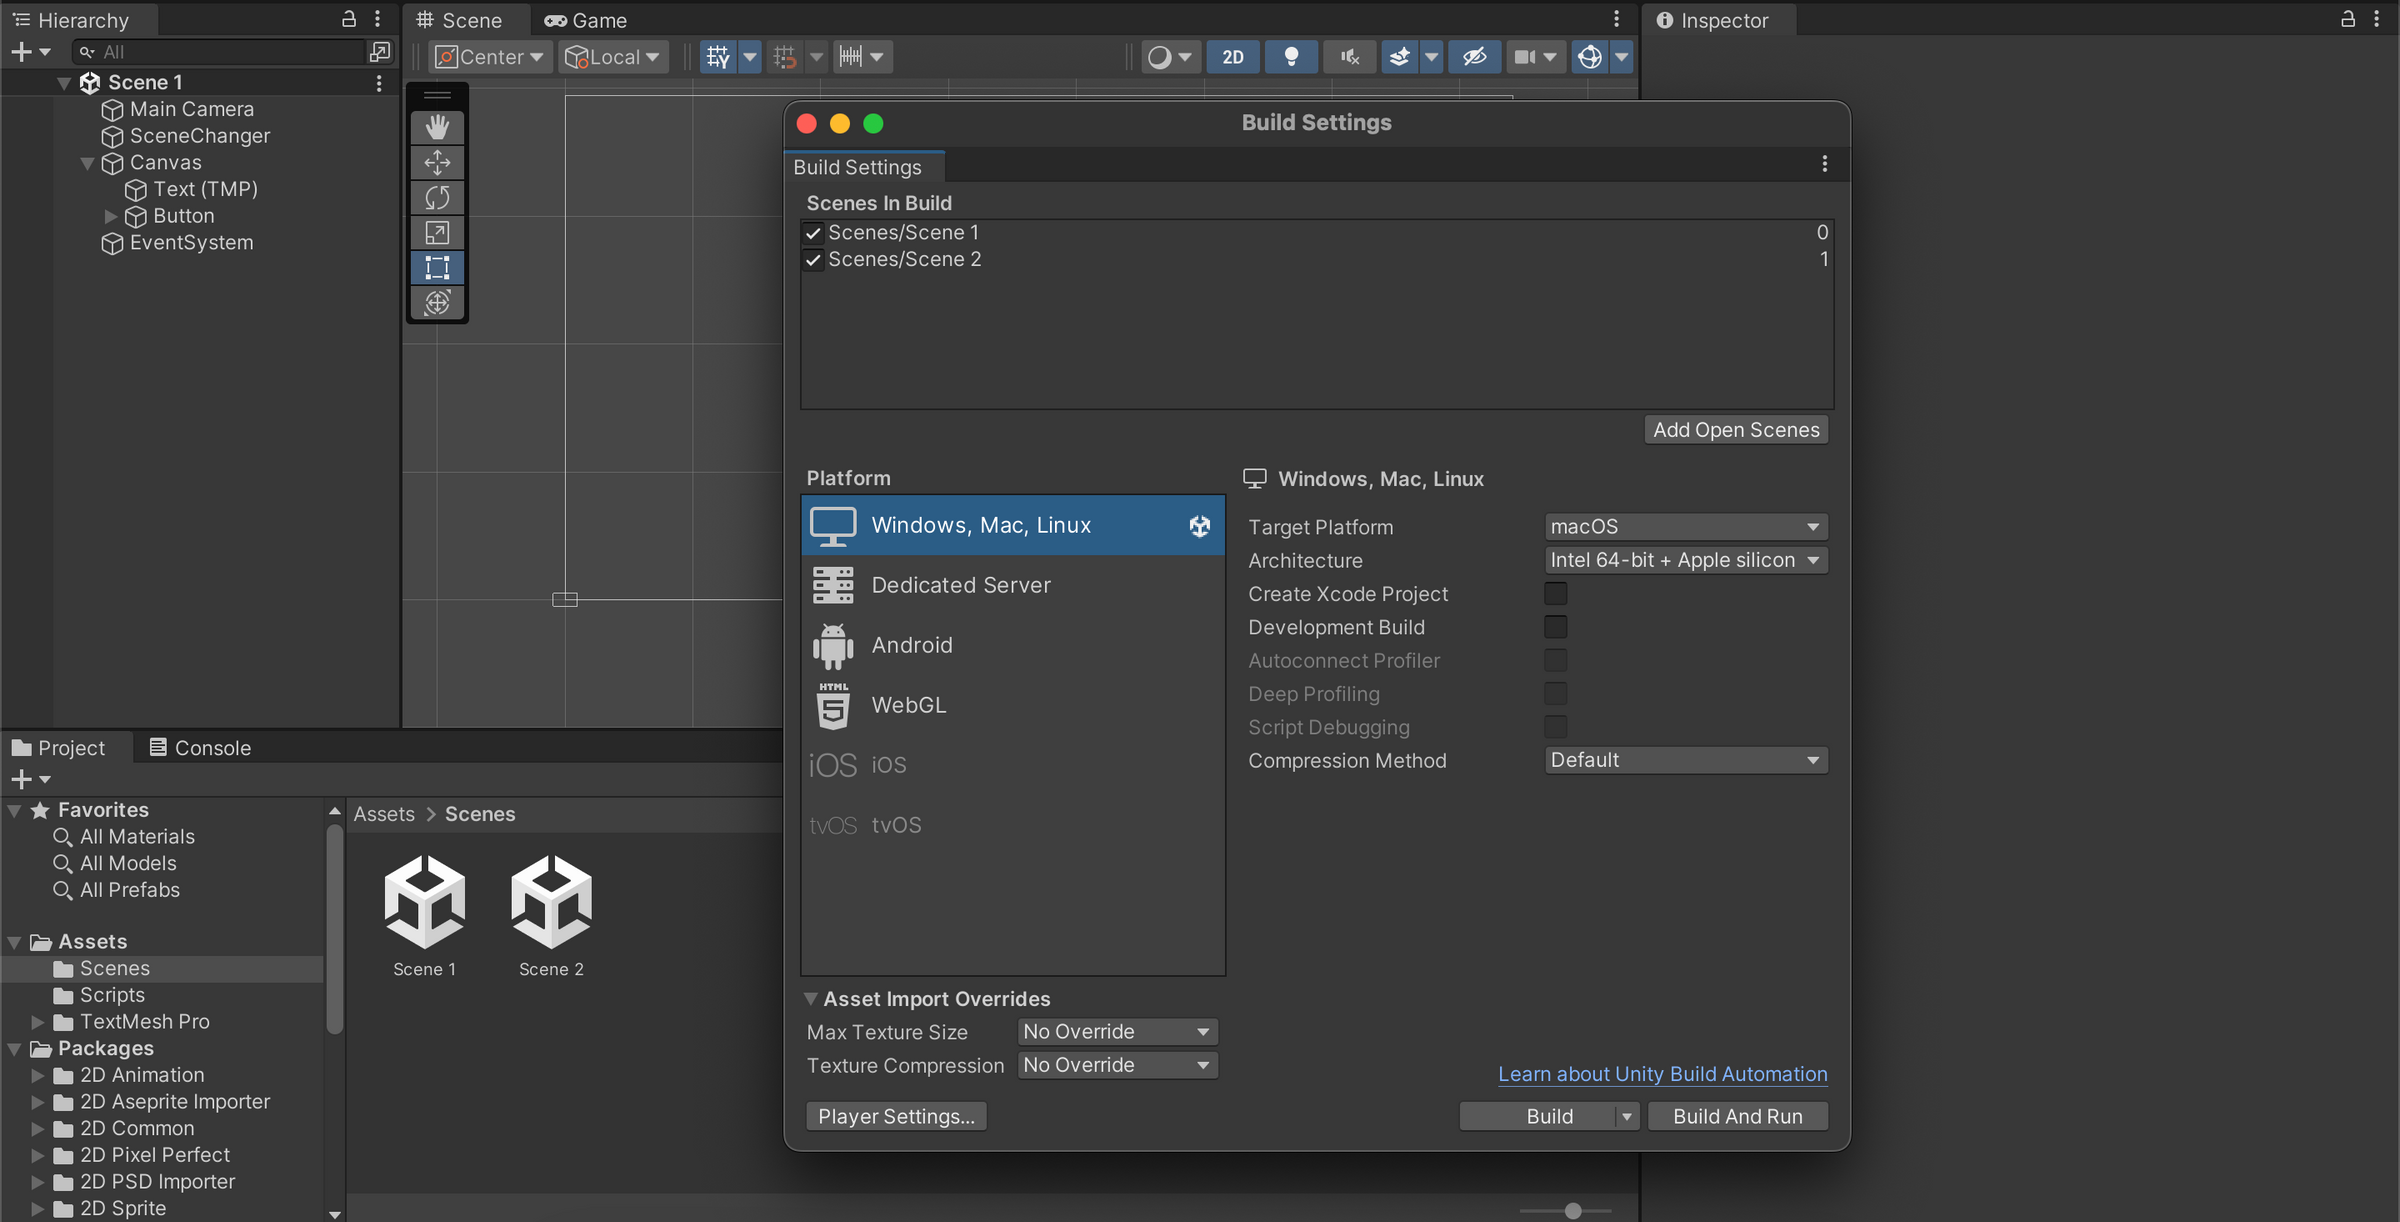Select the Move tool
This screenshot has height=1222, width=2400.
[437, 162]
